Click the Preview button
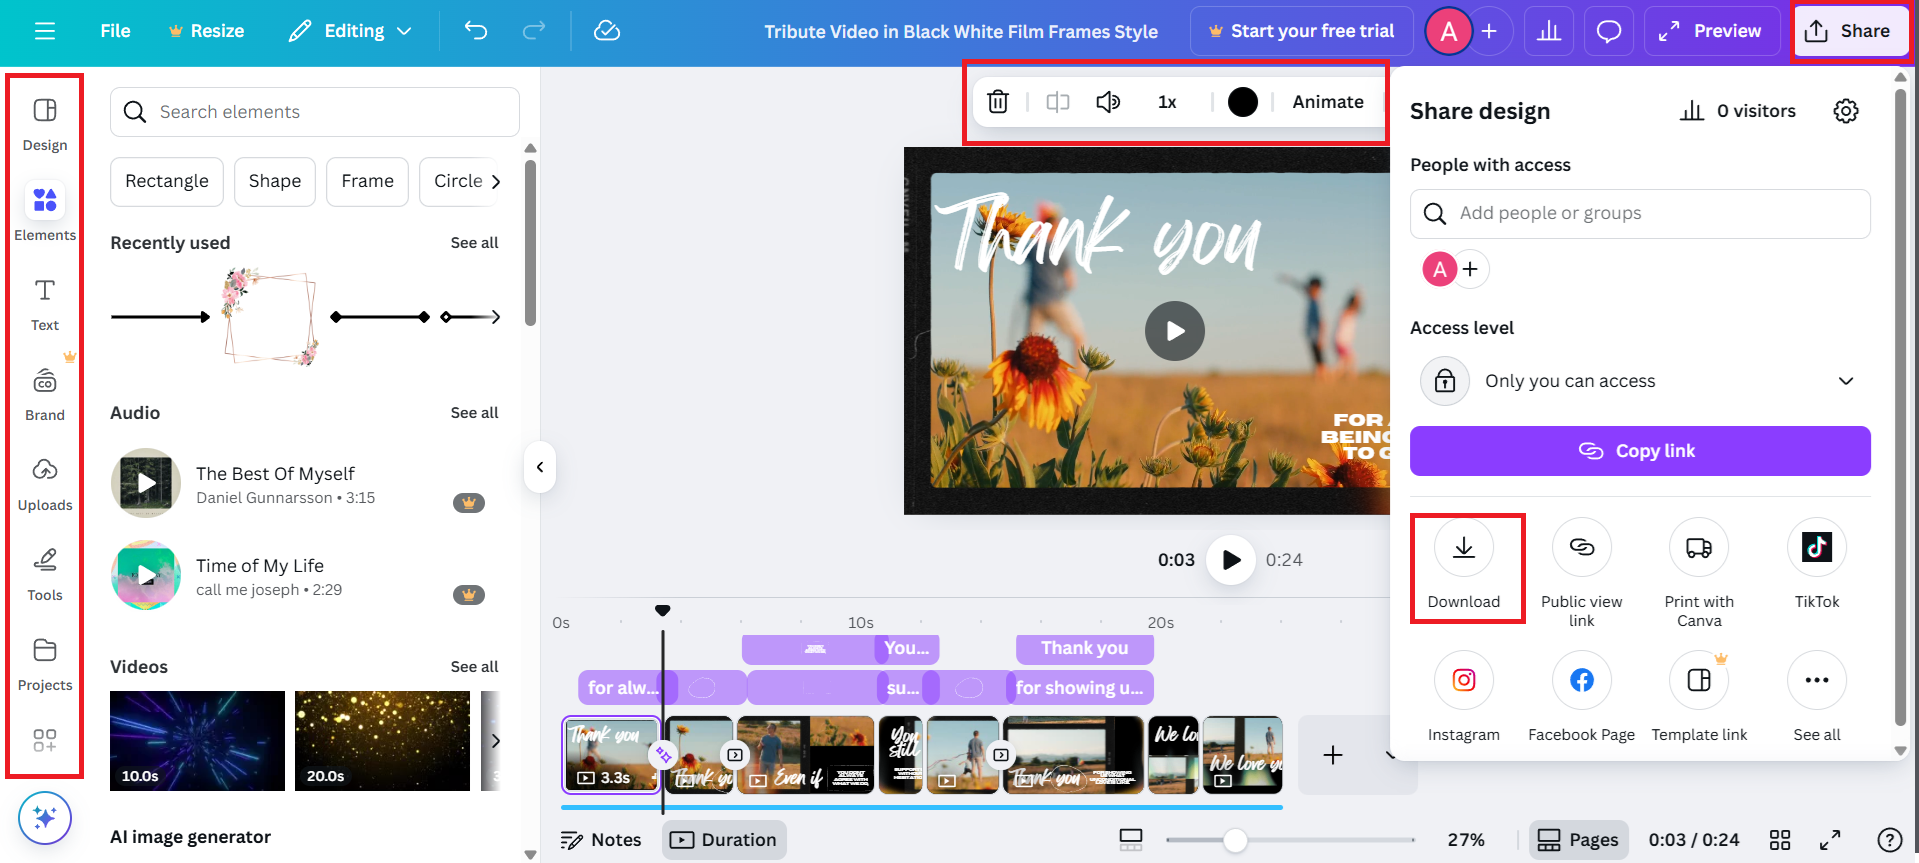The width and height of the screenshot is (1919, 863). click(x=1712, y=31)
